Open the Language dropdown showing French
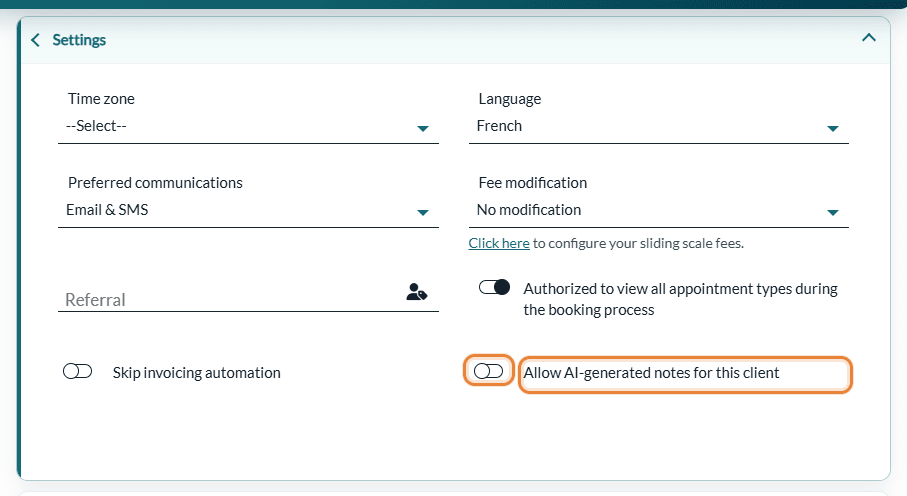907x496 pixels. pyautogui.click(x=658, y=126)
